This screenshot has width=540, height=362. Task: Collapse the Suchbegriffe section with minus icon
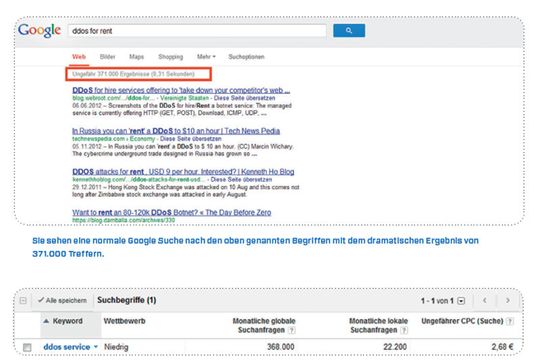[23, 301]
